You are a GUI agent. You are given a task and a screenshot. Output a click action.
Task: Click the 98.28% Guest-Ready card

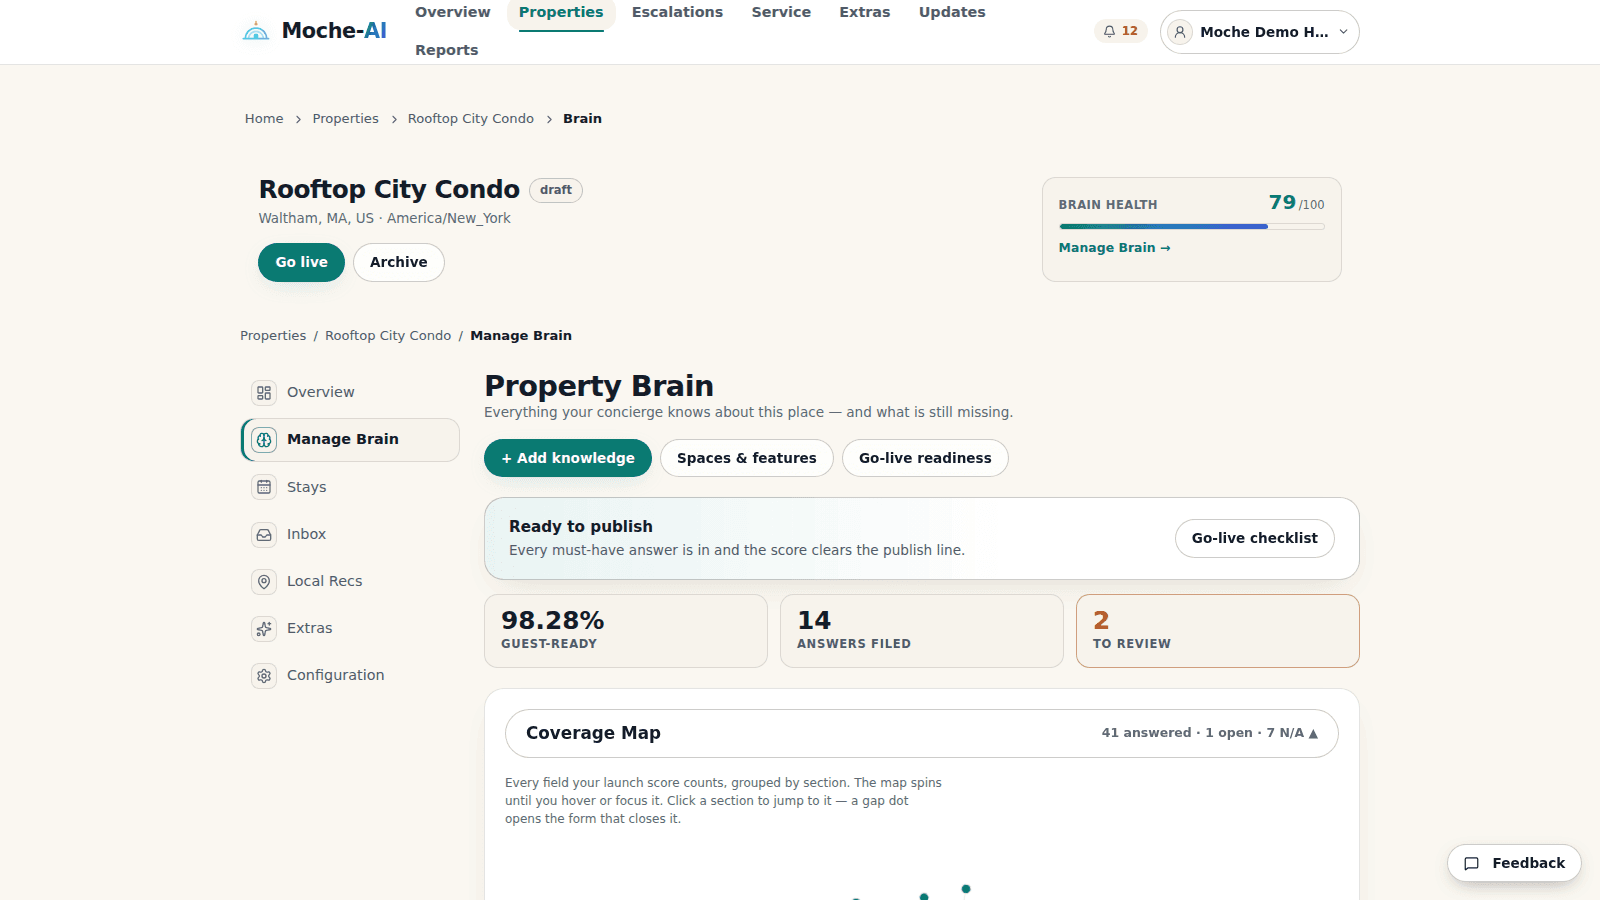pyautogui.click(x=626, y=631)
